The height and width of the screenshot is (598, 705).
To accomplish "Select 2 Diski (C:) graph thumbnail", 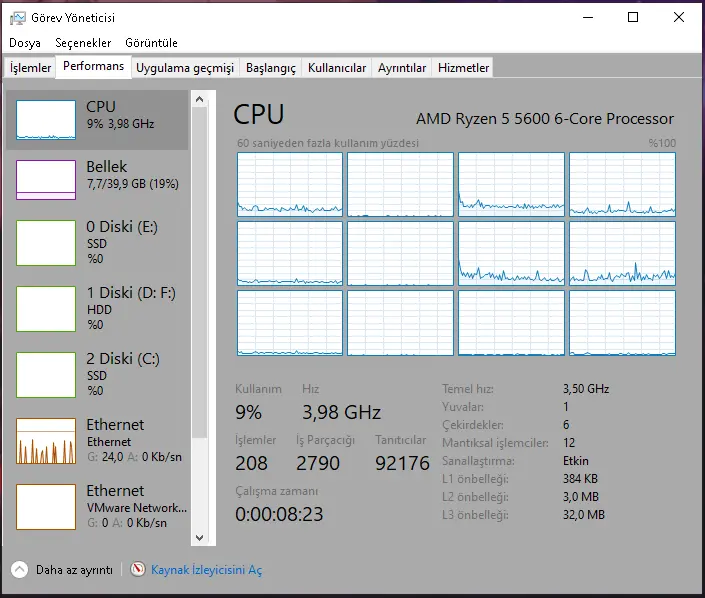I will click(46, 375).
